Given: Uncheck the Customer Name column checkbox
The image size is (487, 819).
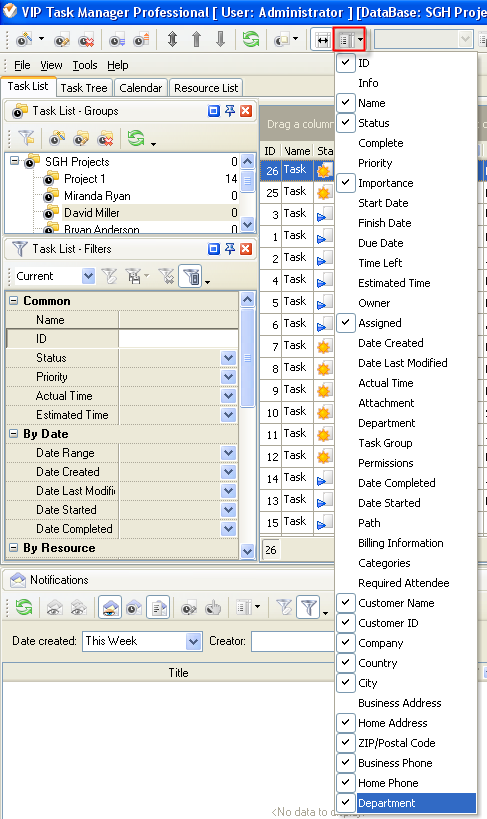Looking at the screenshot, I should (x=346, y=603).
